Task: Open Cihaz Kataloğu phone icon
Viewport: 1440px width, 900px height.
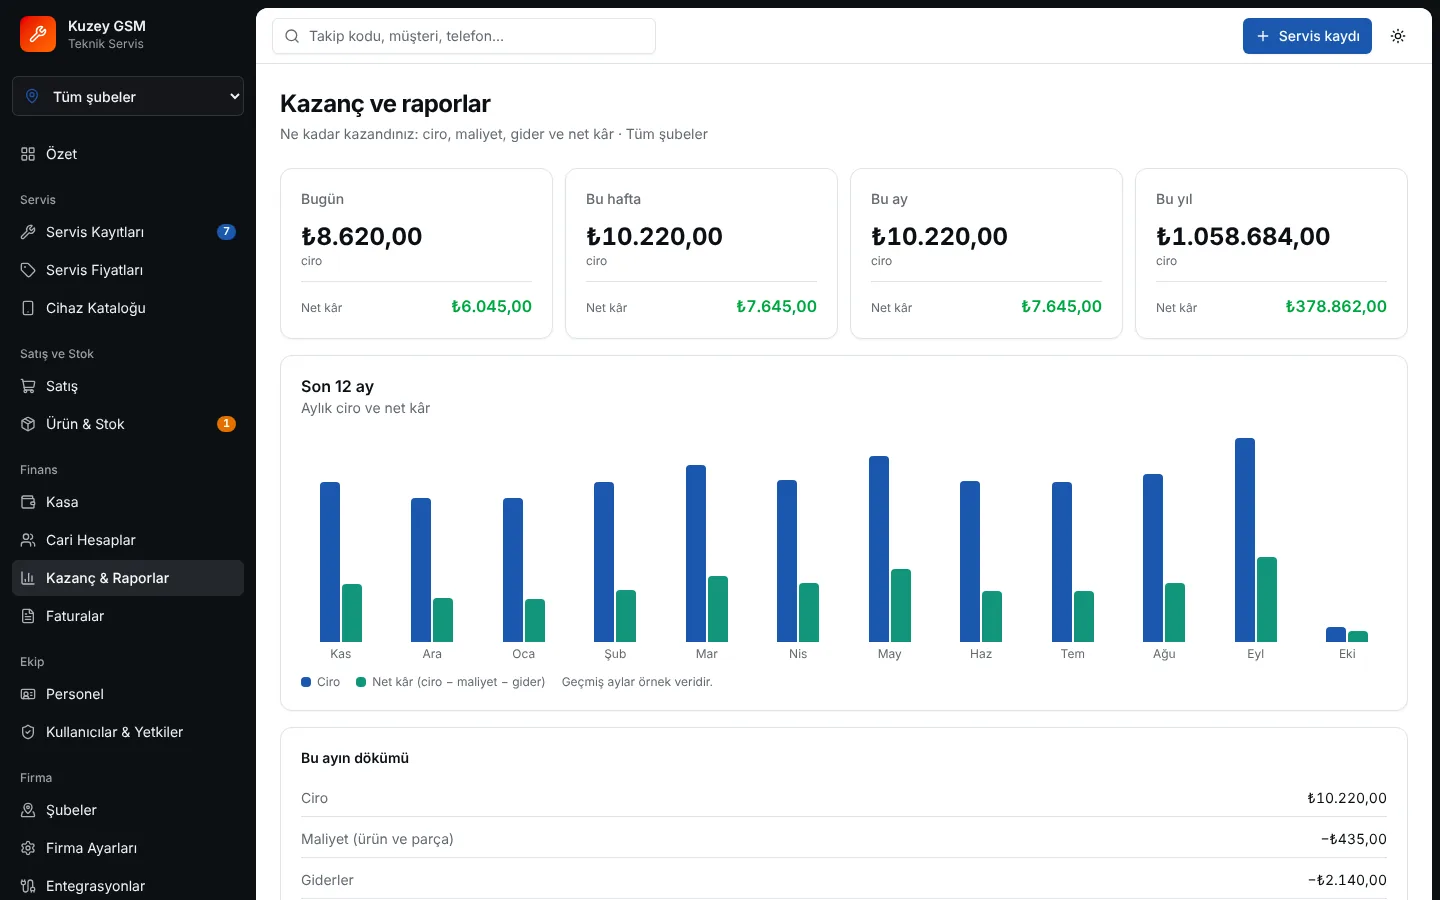Action: pos(28,308)
